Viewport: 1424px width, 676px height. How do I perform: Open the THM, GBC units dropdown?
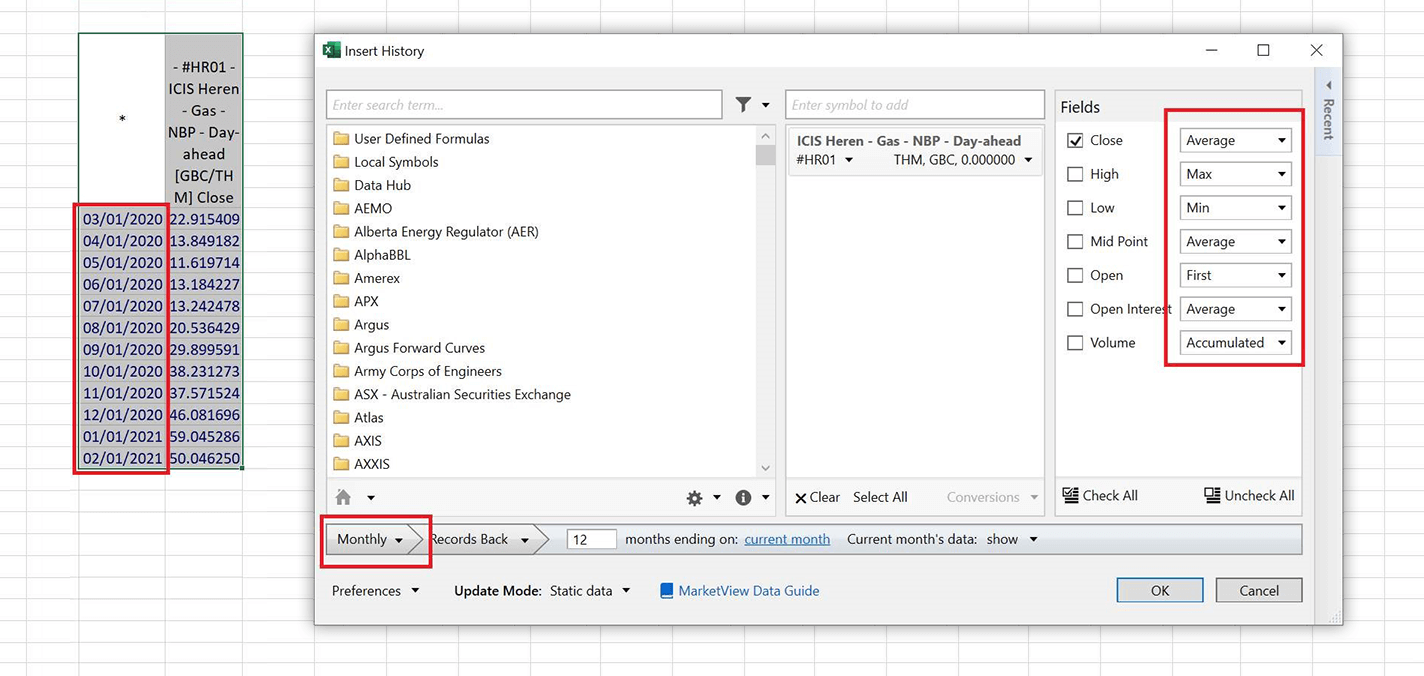[963, 160]
